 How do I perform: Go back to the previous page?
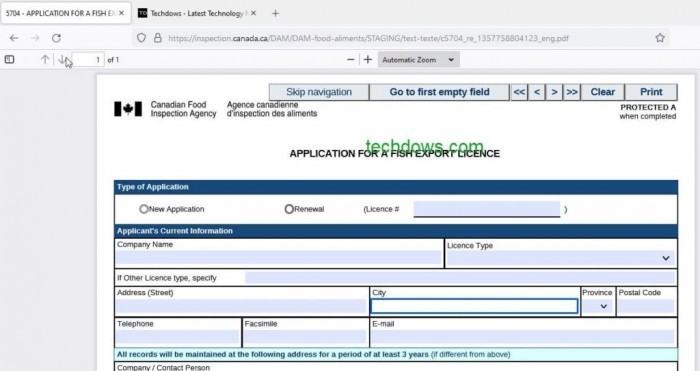tap(14, 38)
